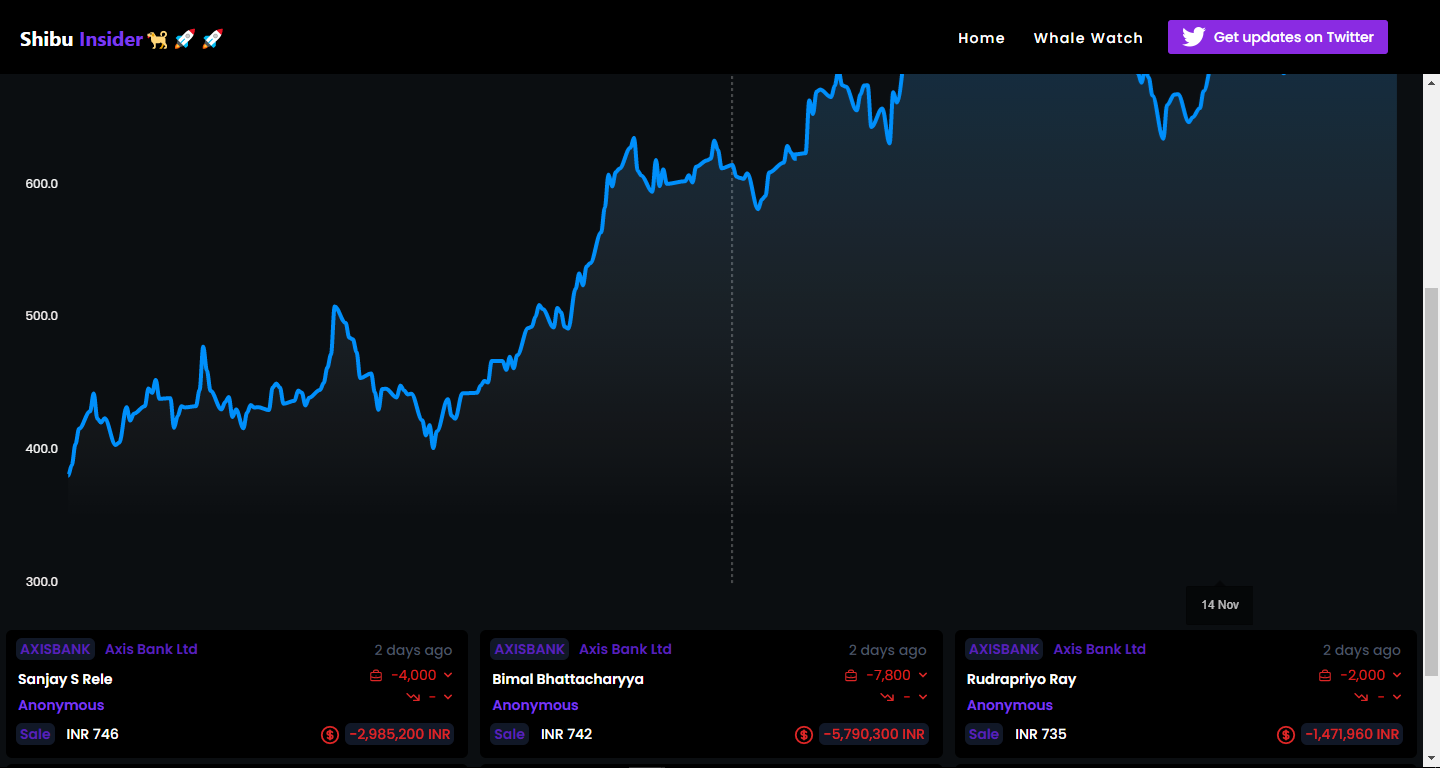The width and height of the screenshot is (1440, 768).
Task: Click the 300.0 price axis label
Action: pyautogui.click(x=41, y=582)
